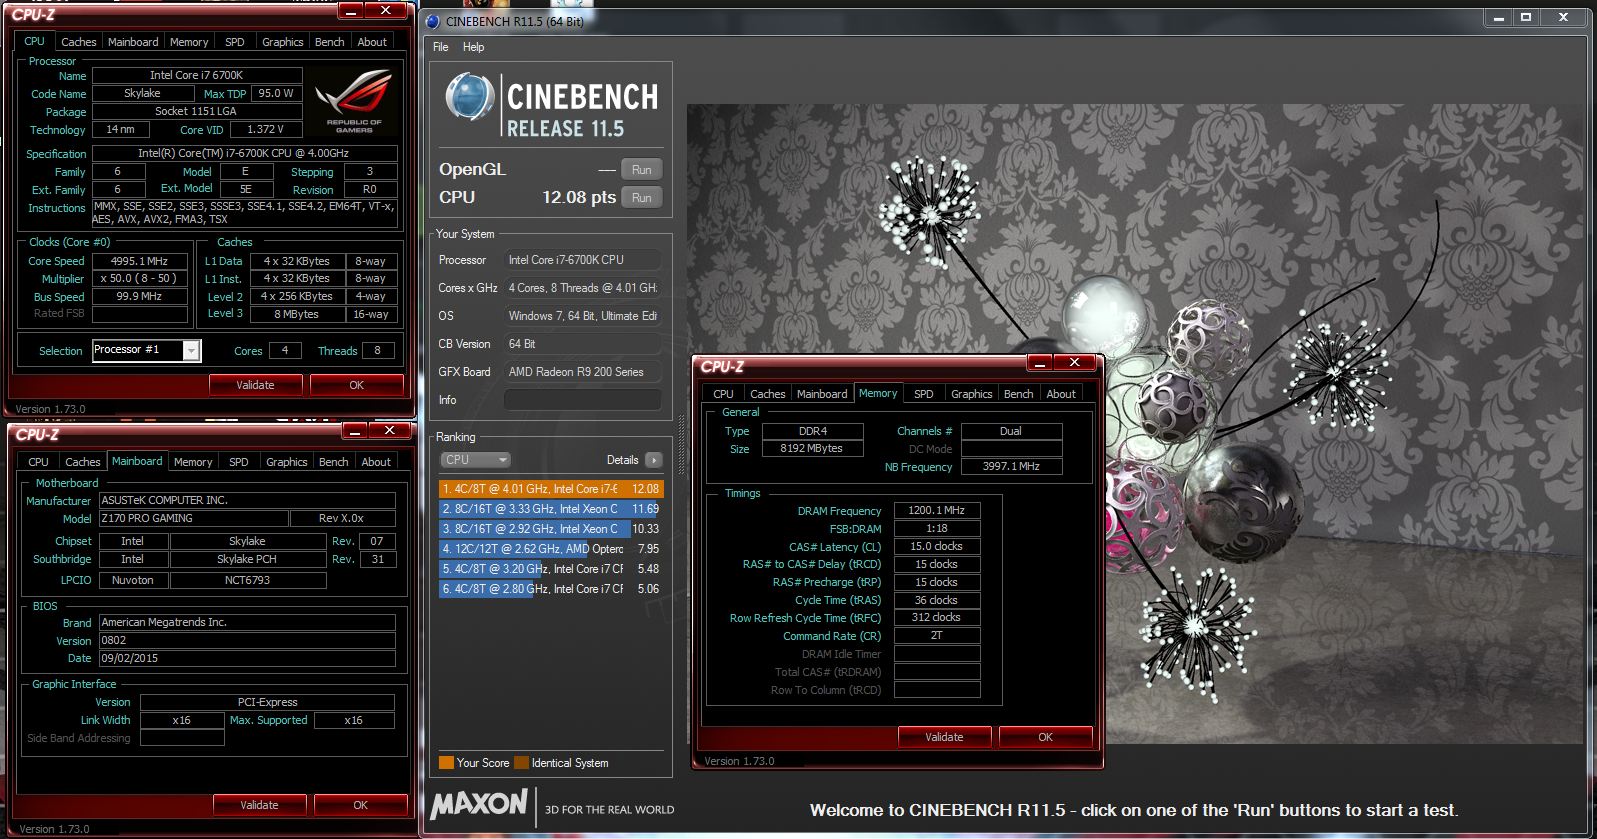
Task: Click motherboard model Z170 PRO GAMING
Action: coord(193,519)
